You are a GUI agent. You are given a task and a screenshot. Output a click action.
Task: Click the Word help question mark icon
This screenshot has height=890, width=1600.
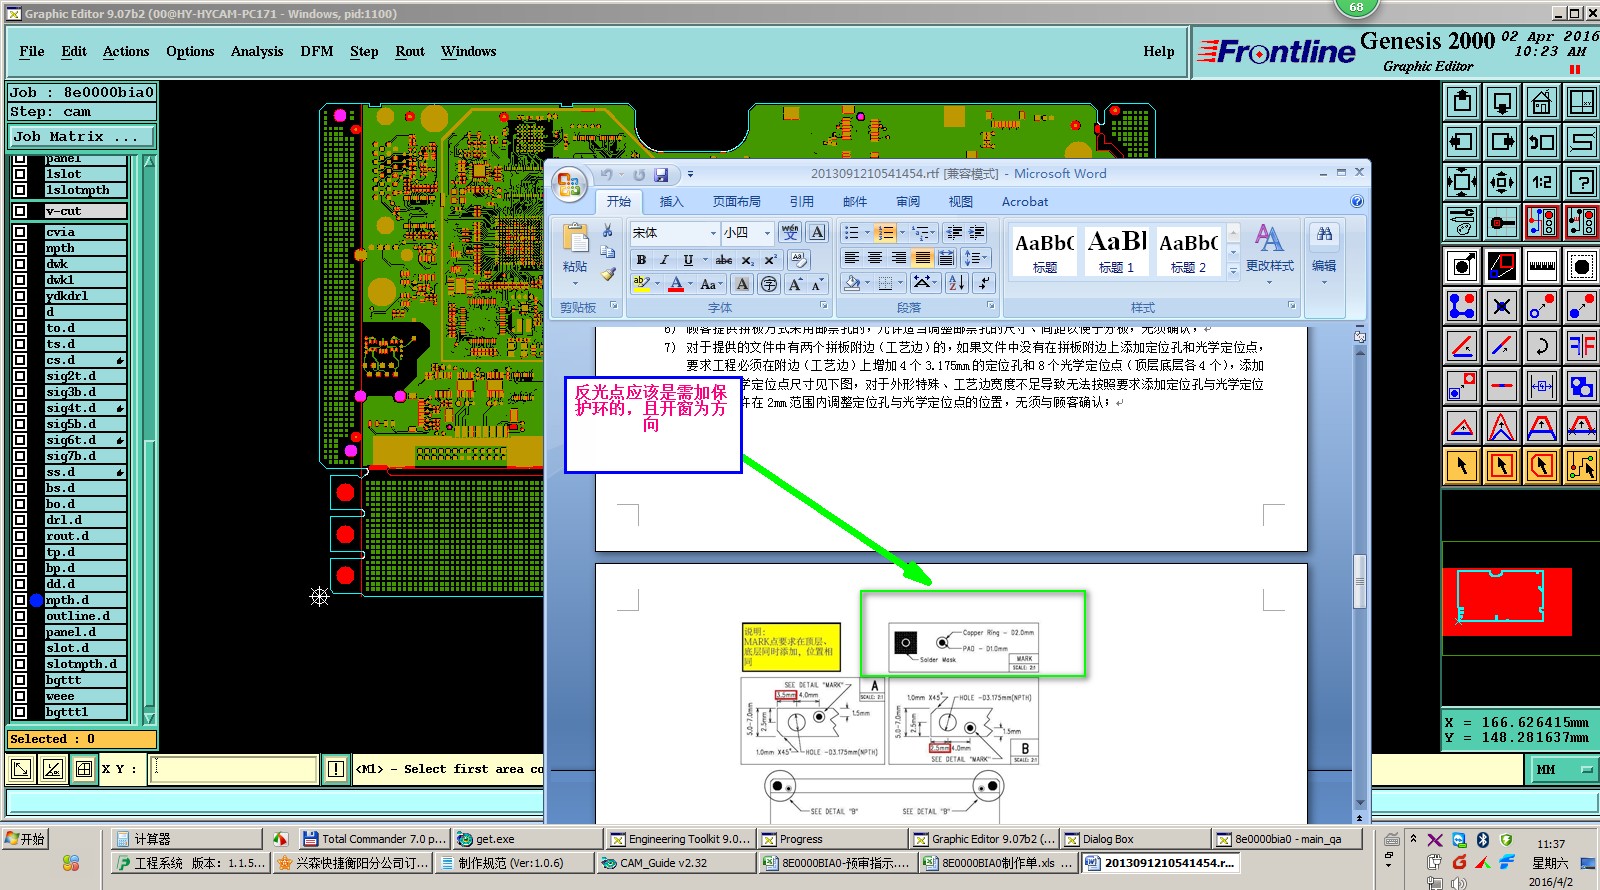pos(1357,201)
